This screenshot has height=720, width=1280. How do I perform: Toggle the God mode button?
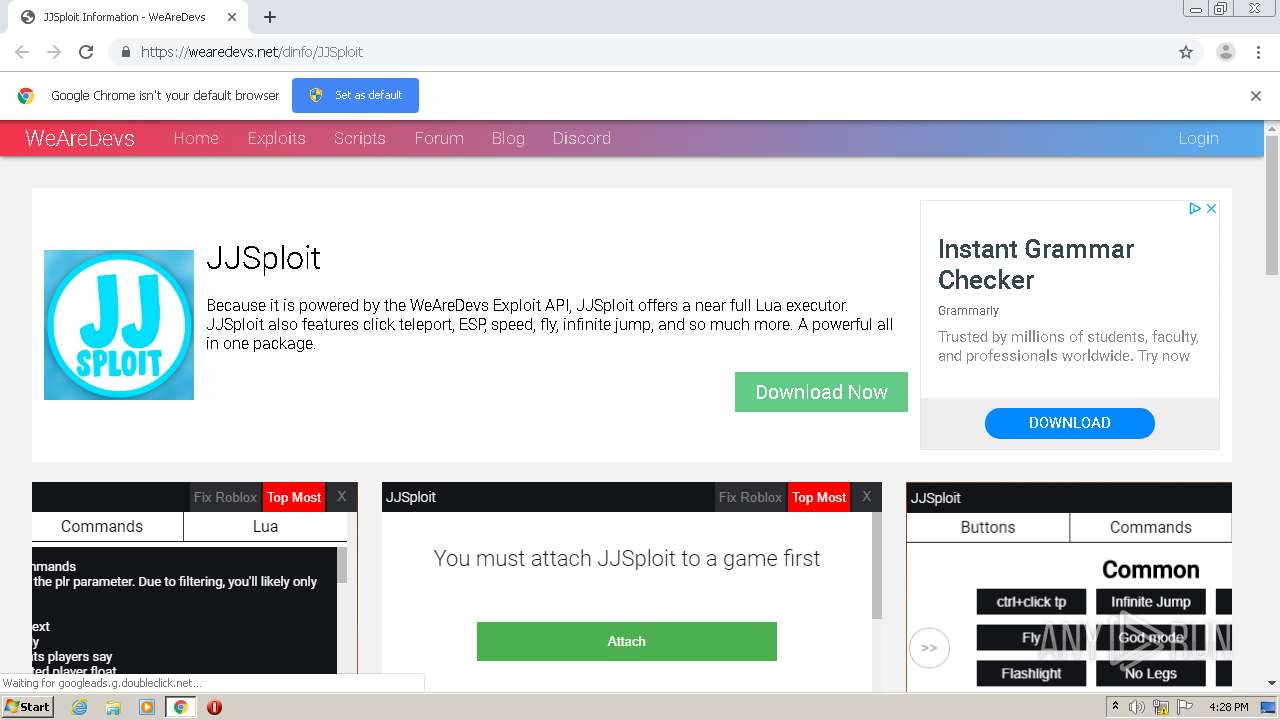(x=1151, y=638)
